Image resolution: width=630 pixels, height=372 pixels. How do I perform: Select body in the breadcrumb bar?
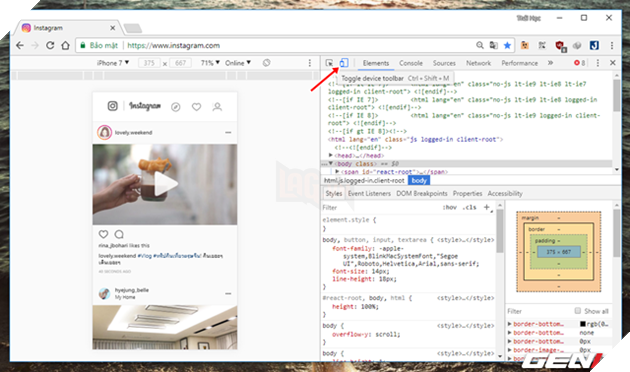pyautogui.click(x=419, y=181)
